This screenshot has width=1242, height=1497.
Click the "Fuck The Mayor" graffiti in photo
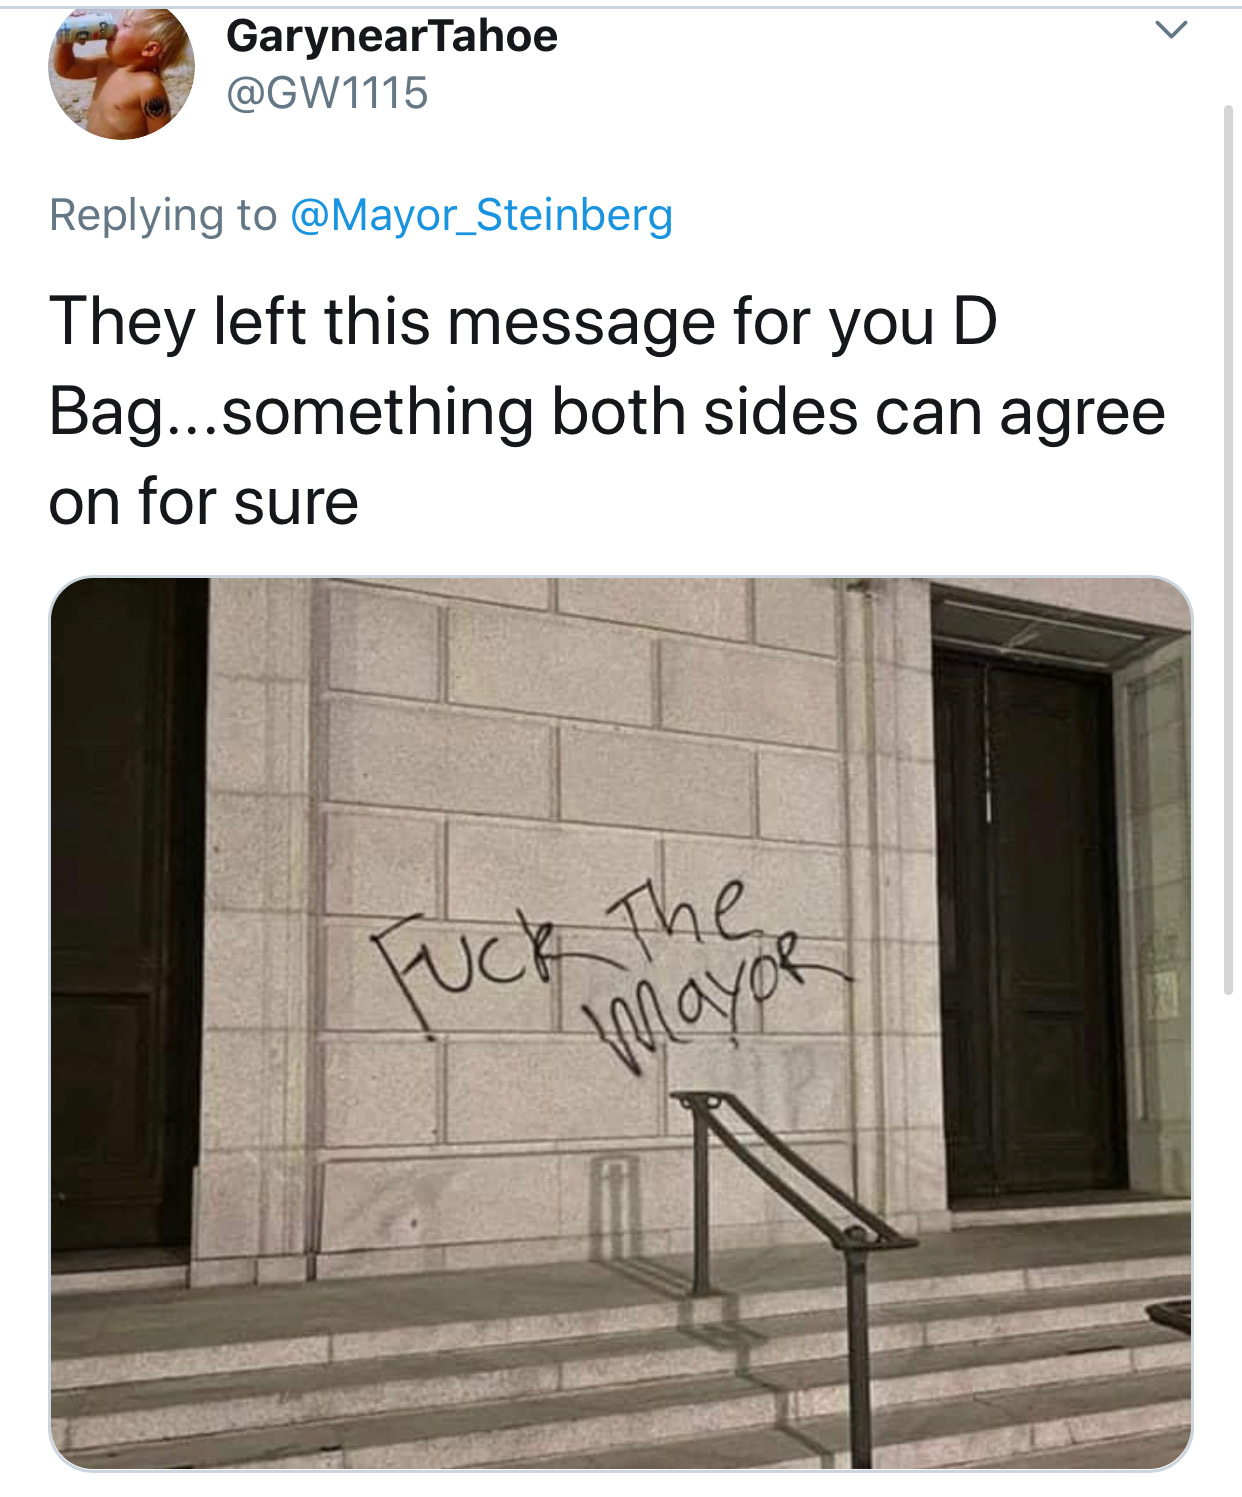point(610,967)
